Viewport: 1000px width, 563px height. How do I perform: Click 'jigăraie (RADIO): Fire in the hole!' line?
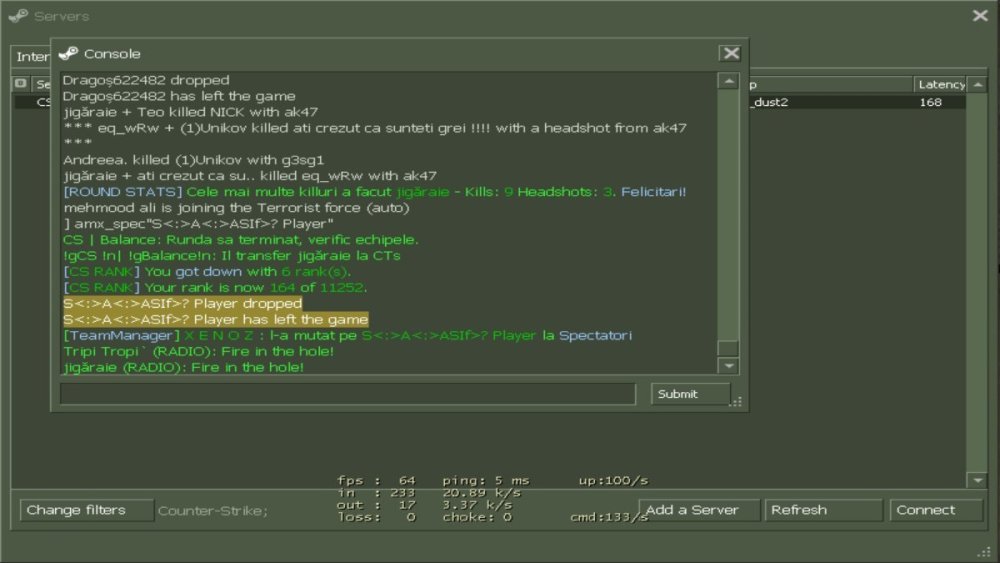tap(184, 367)
